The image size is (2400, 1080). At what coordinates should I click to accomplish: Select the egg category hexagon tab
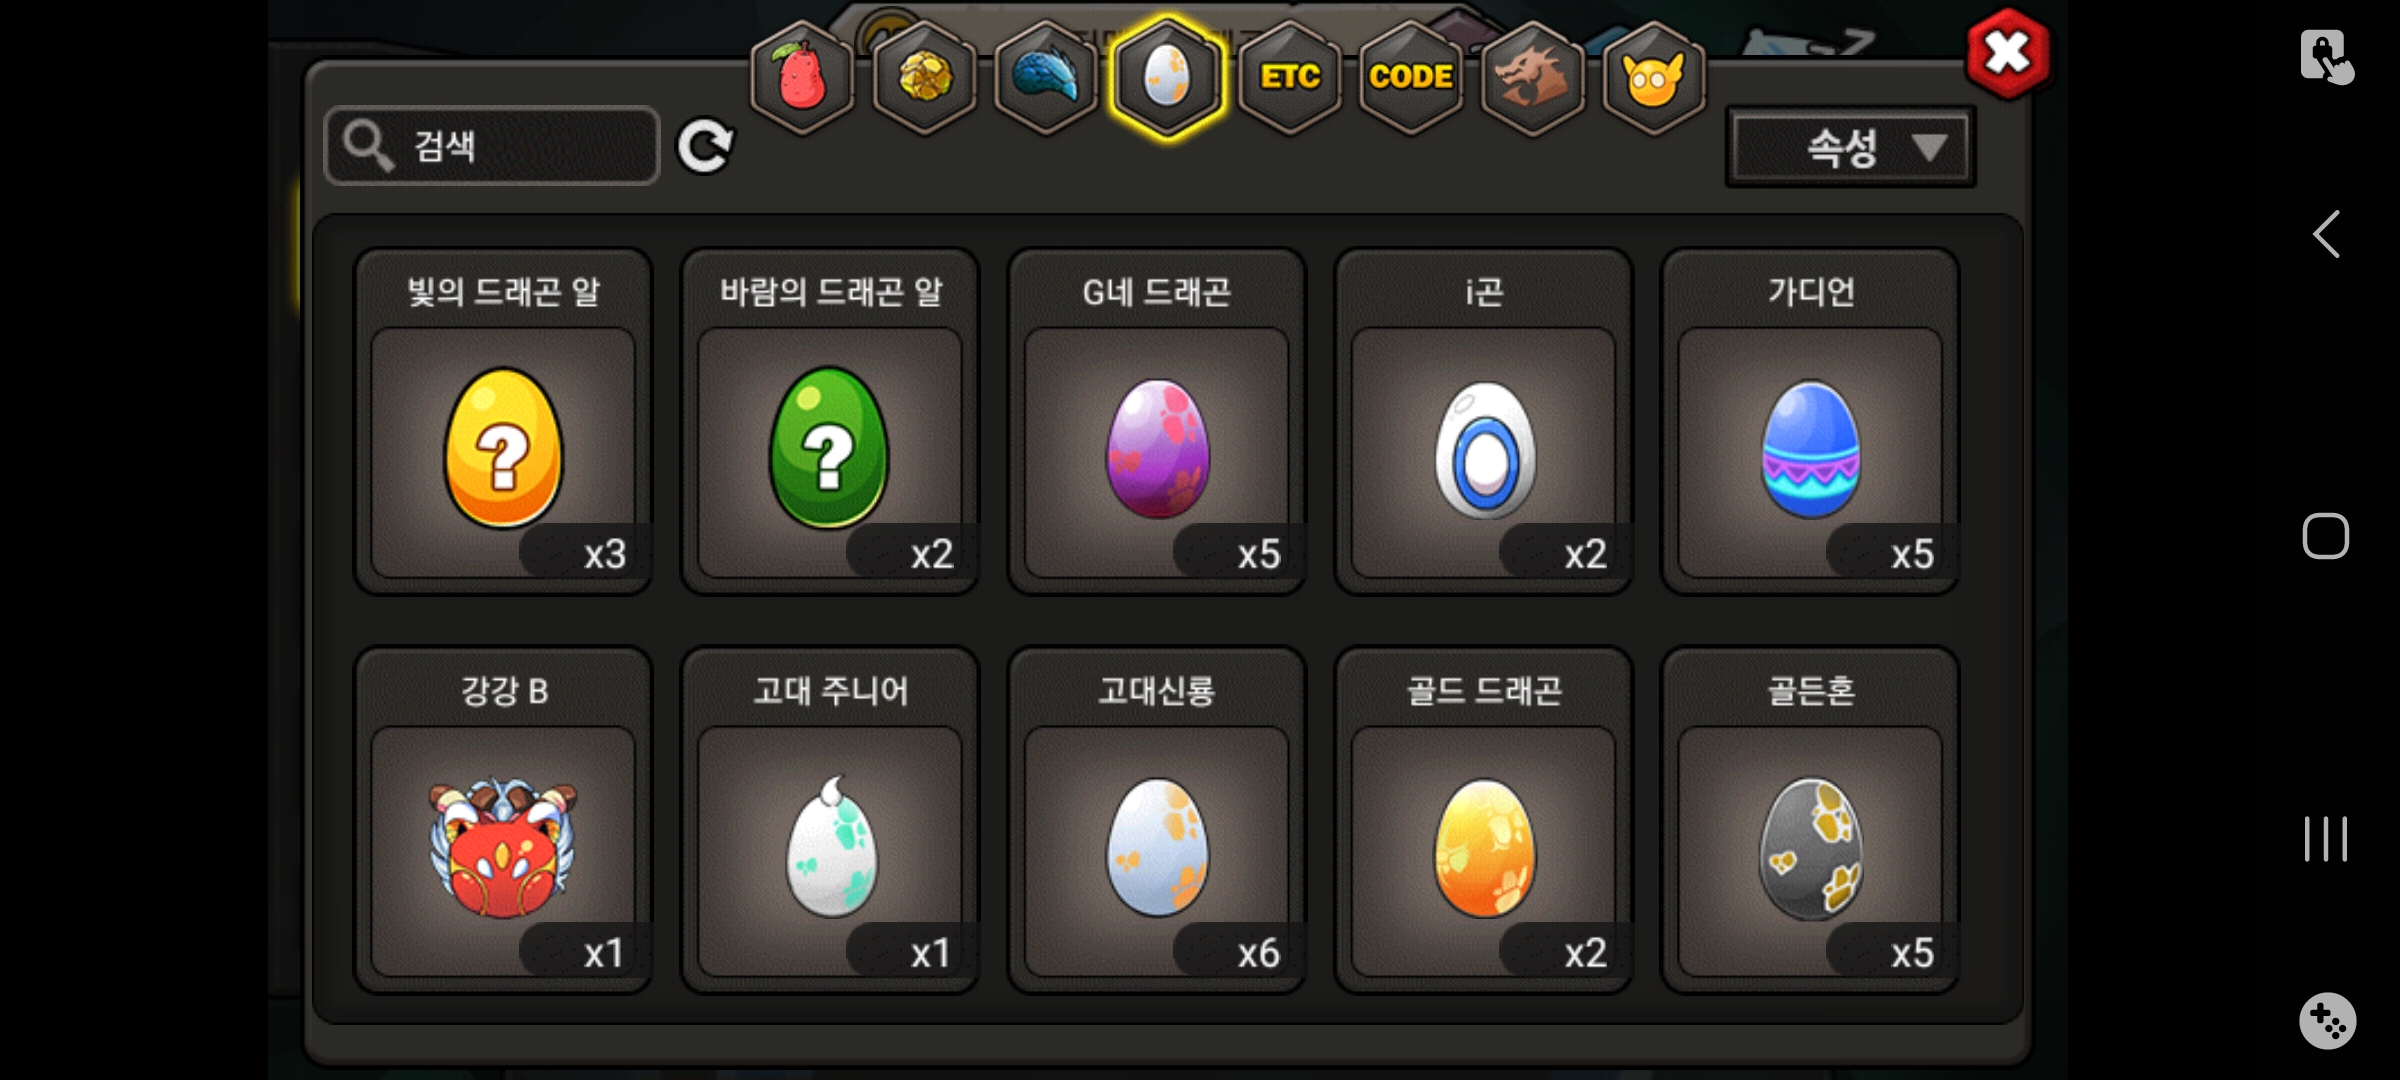coord(1167,77)
